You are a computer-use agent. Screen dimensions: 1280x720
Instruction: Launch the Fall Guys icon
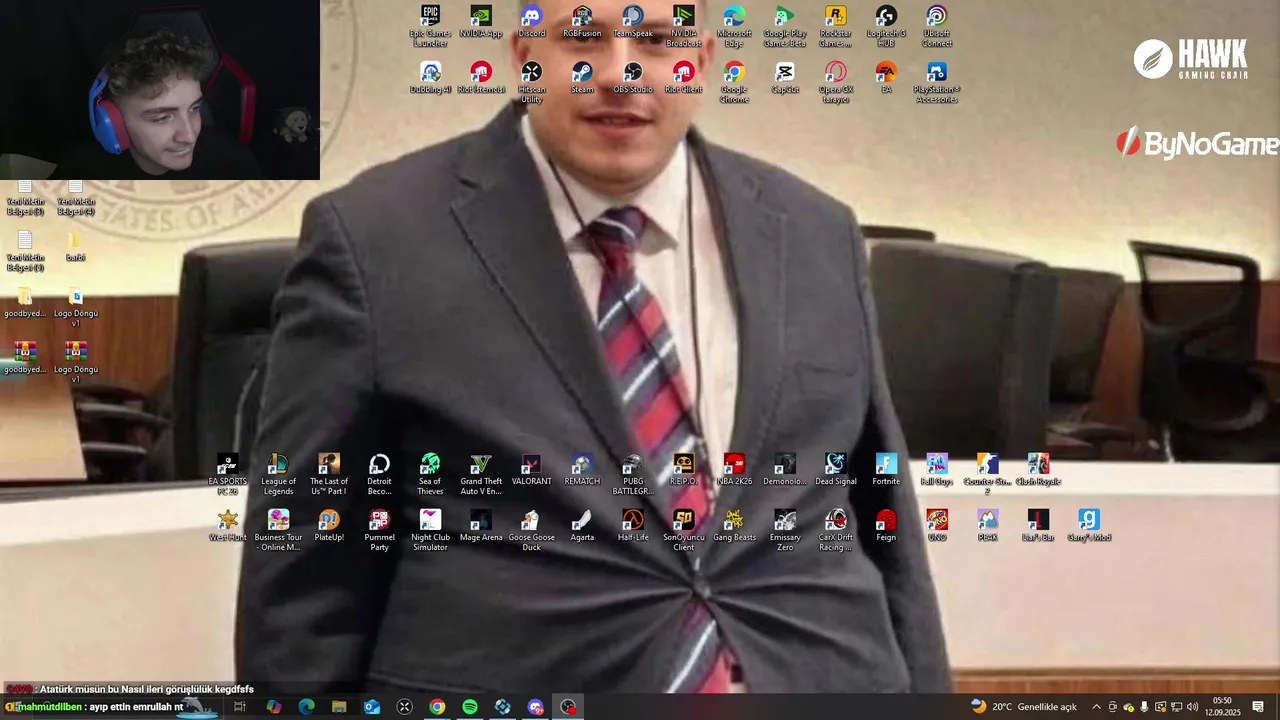pos(937,470)
